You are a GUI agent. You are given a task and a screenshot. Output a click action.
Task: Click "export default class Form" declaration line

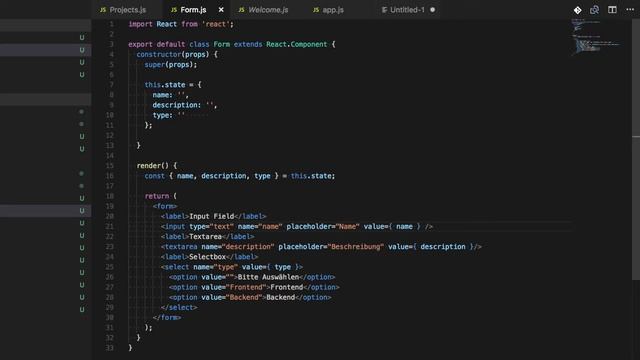click(x=231, y=44)
